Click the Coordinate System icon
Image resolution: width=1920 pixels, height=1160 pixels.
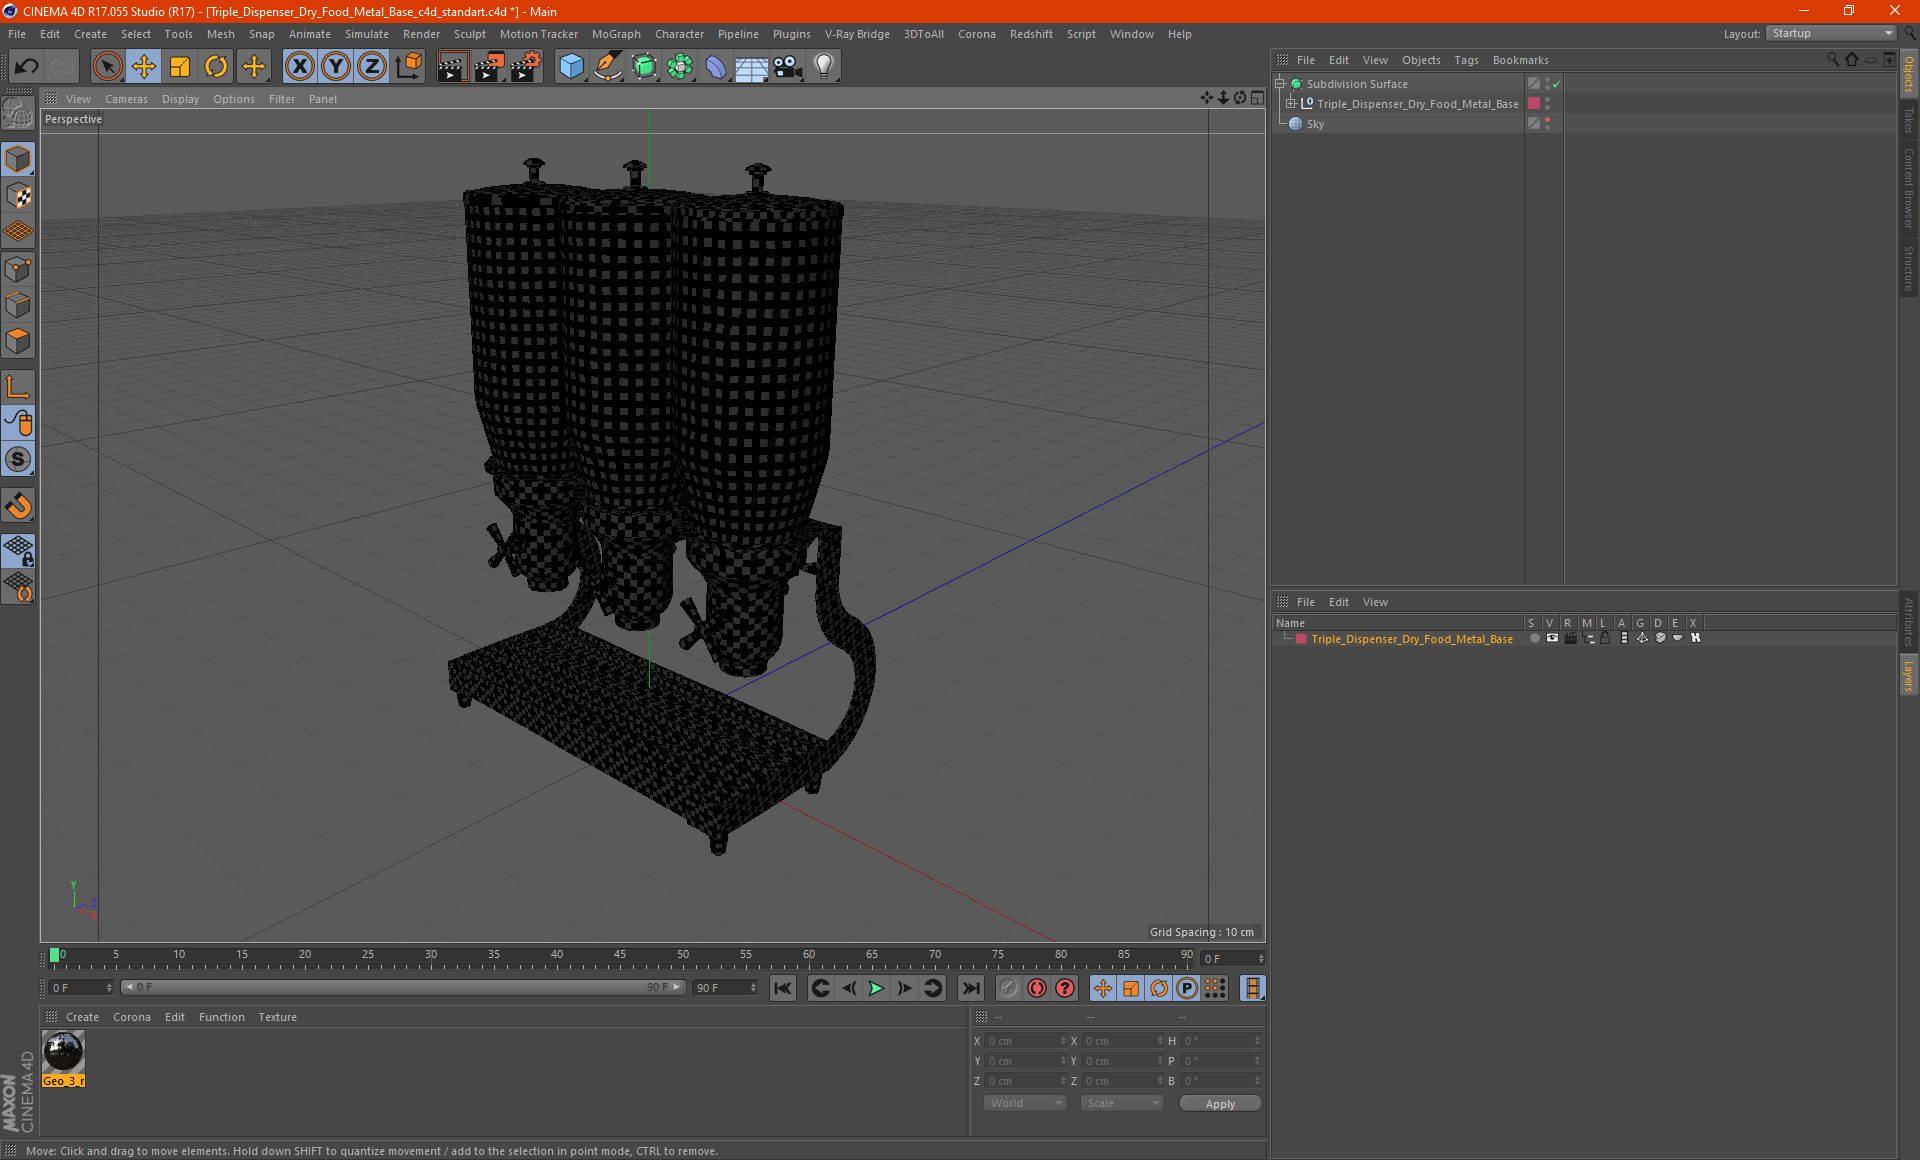pos(408,67)
